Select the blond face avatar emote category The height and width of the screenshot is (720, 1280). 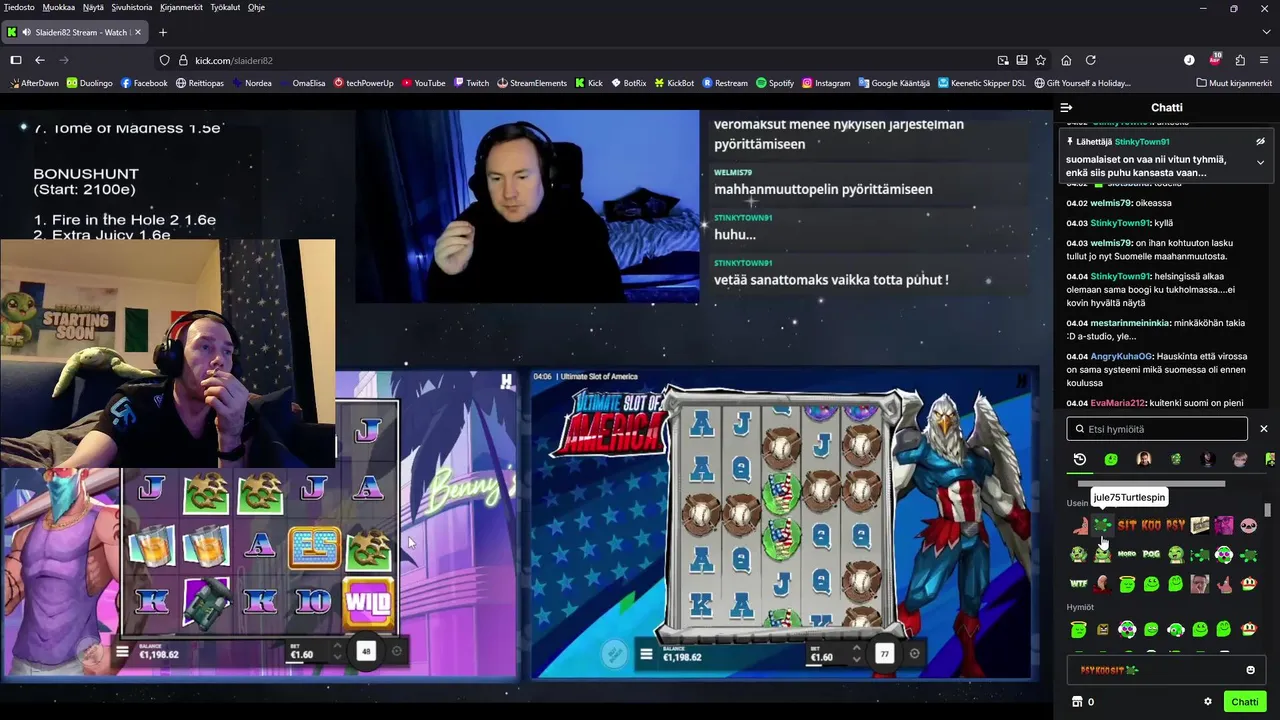(x=1240, y=459)
